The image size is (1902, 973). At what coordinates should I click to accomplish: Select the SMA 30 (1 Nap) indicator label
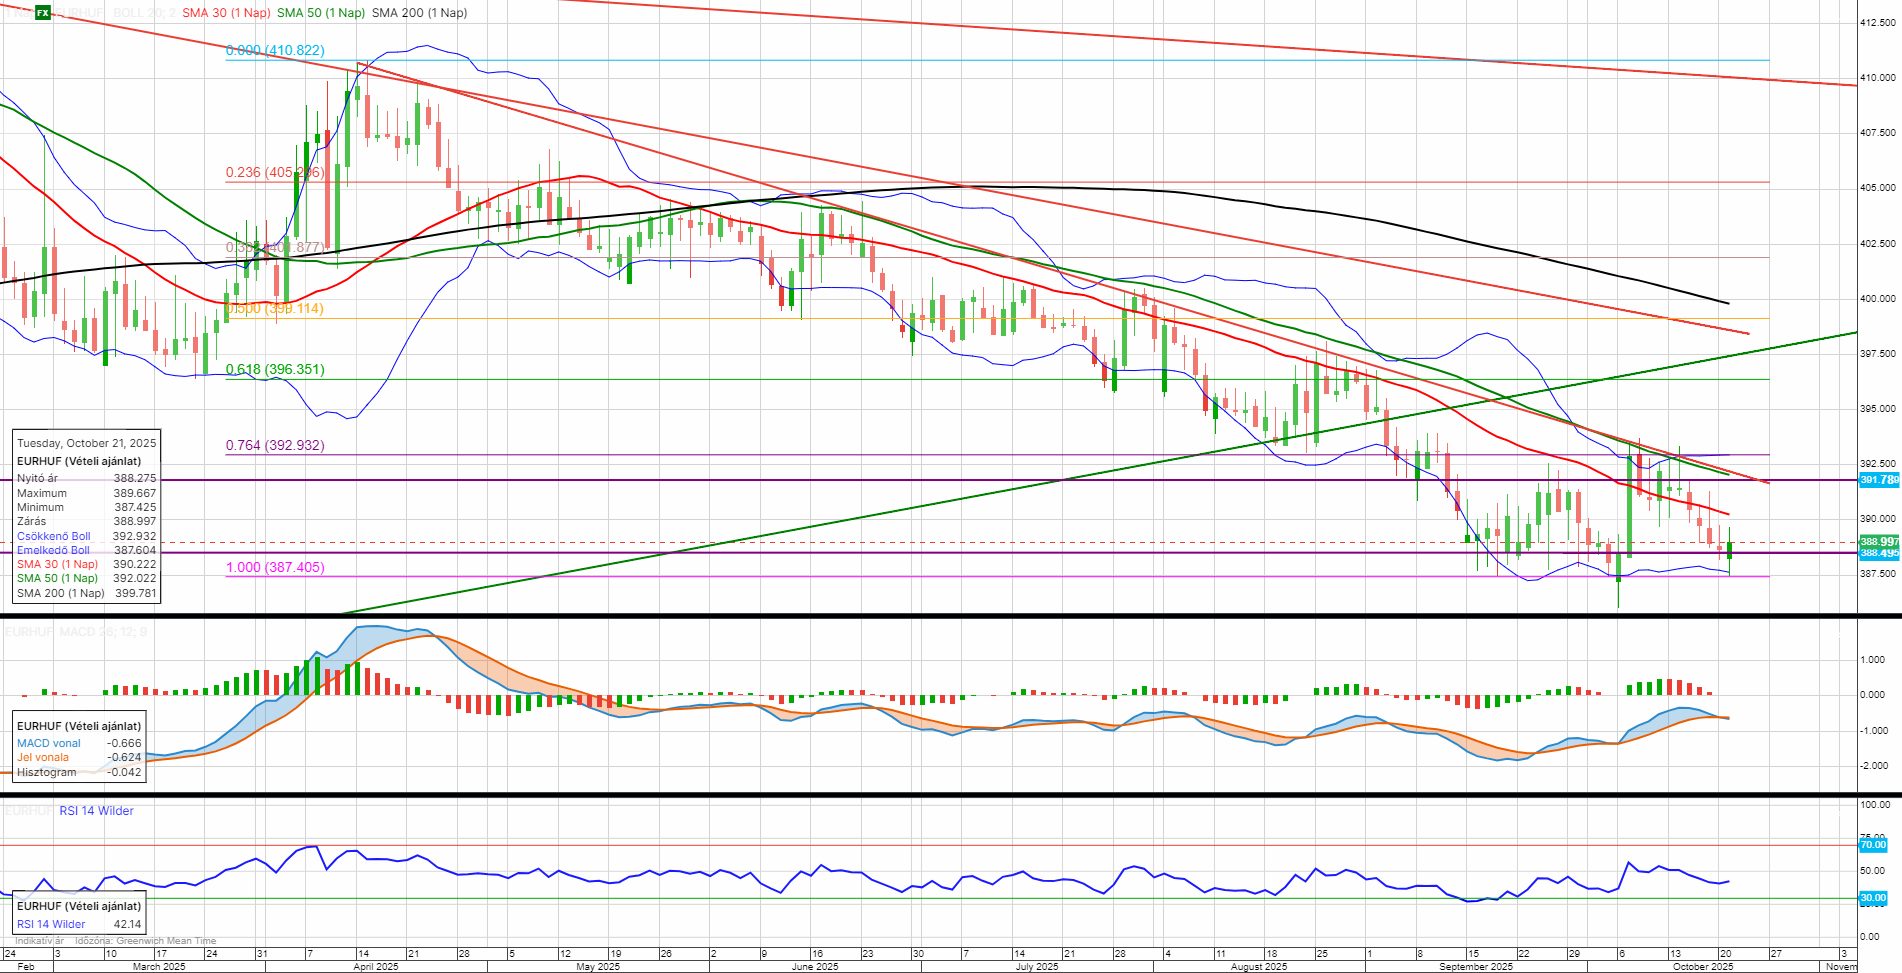pos(226,13)
